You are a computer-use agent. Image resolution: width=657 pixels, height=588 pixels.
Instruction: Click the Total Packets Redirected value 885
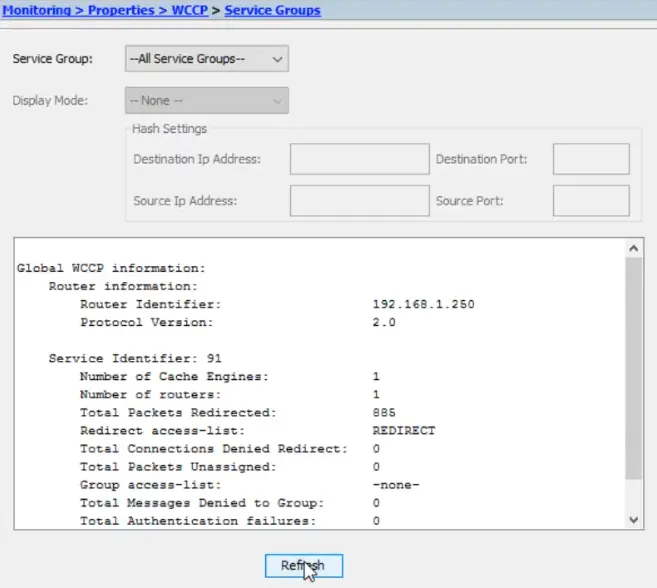[384, 412]
